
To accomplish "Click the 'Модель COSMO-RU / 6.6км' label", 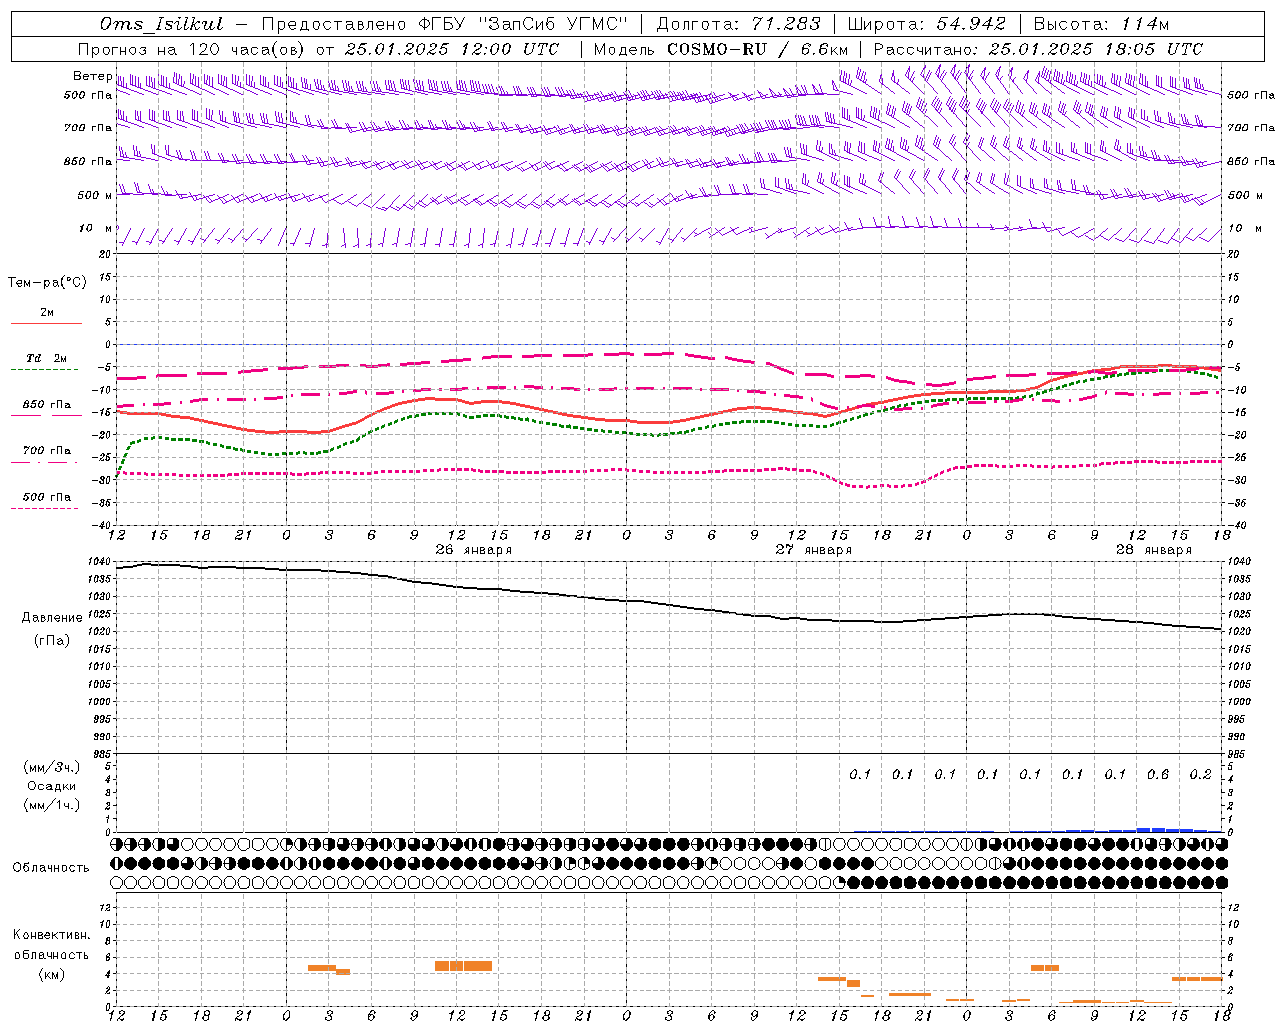I will pyautogui.click(x=721, y=49).
